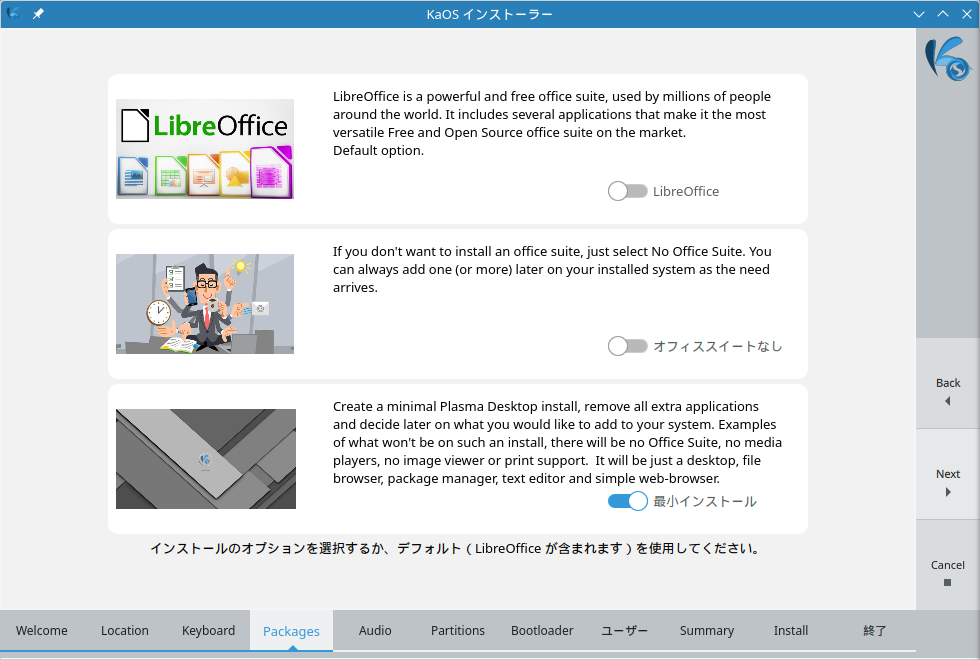Screen dimensions: 980x660
Task: Click the LibreOffice logo thumbnail
Action: tap(205, 149)
